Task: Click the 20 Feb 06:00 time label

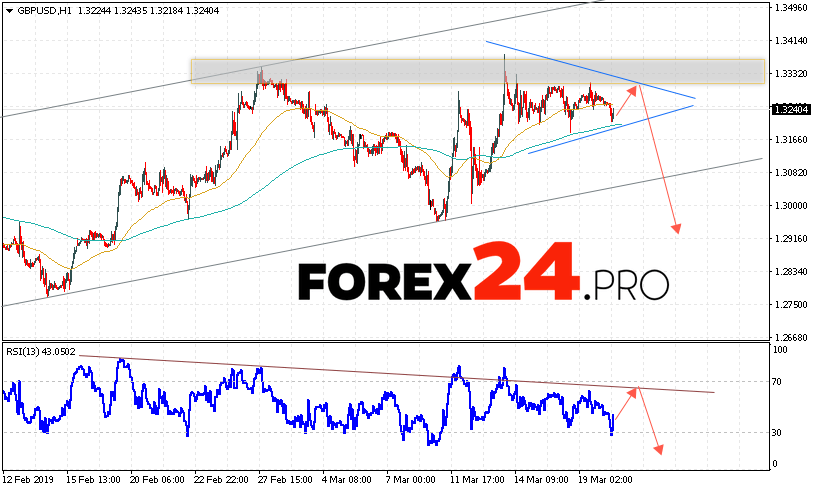Action: point(157,480)
